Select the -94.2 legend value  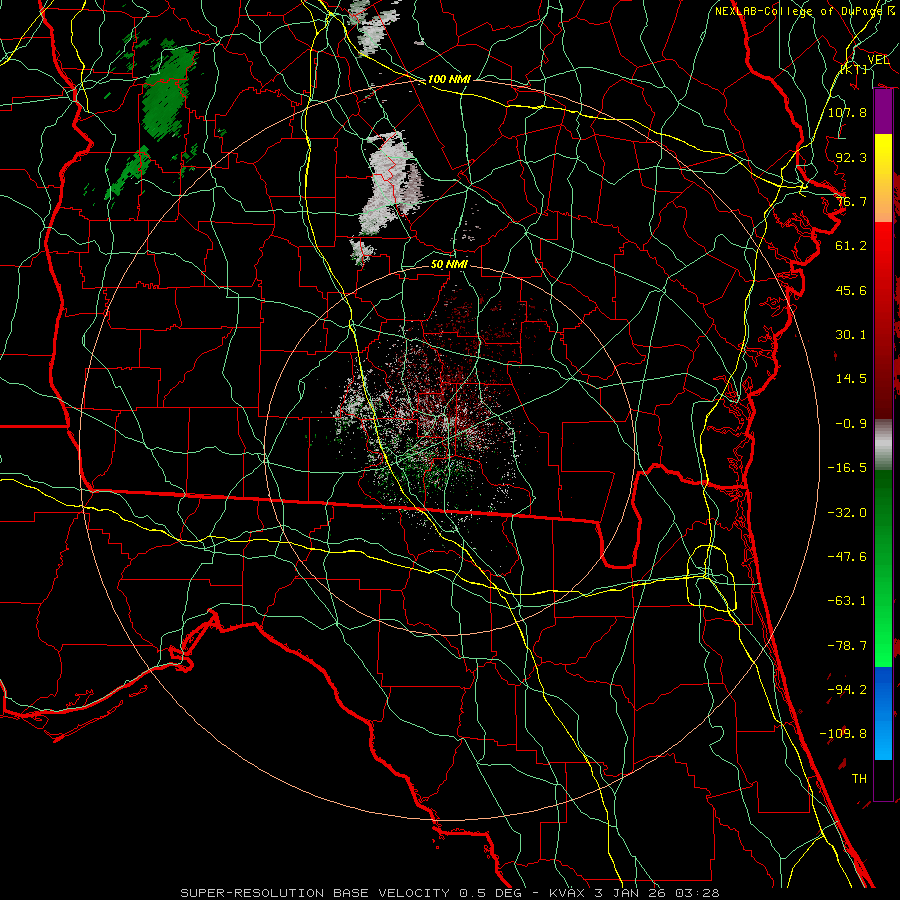click(847, 690)
